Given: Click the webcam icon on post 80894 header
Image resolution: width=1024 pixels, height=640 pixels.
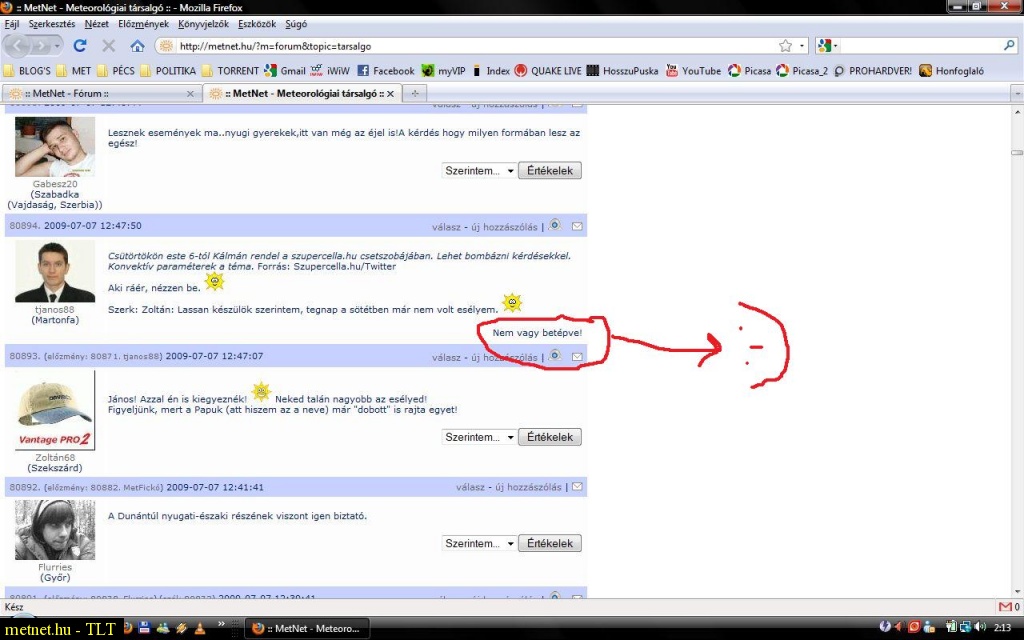Looking at the screenshot, I should [x=555, y=225].
